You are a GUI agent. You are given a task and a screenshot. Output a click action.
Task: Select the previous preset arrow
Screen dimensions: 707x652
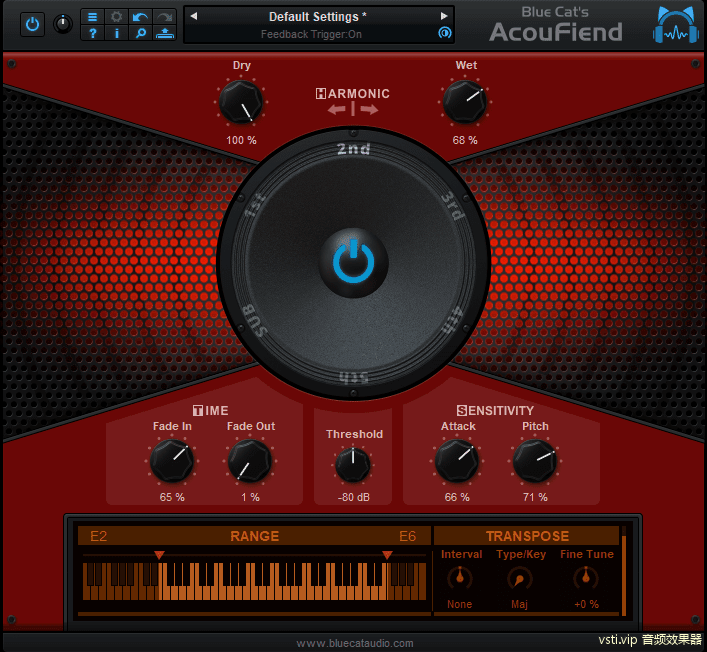click(194, 16)
